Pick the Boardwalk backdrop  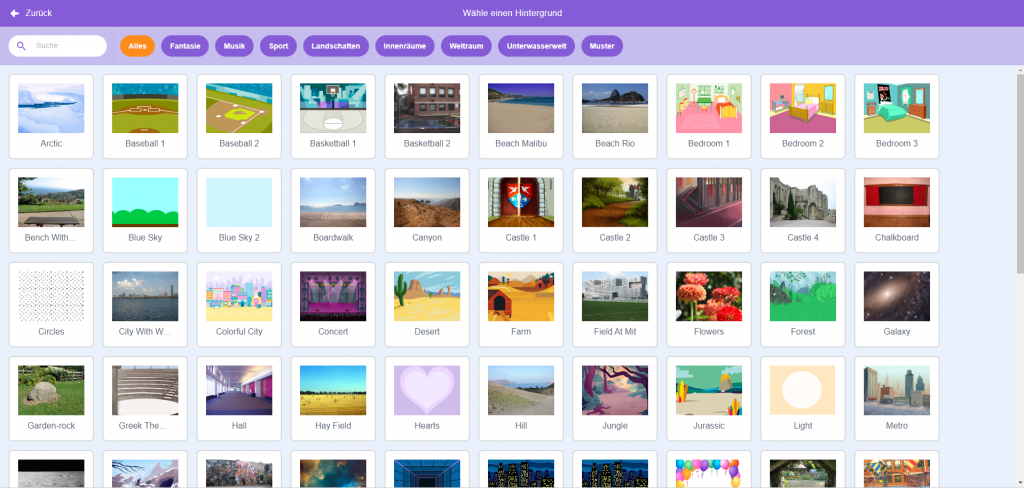tap(333, 210)
